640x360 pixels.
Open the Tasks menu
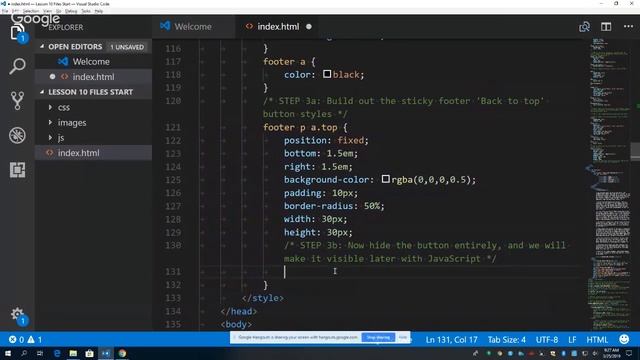[x=86, y=11]
